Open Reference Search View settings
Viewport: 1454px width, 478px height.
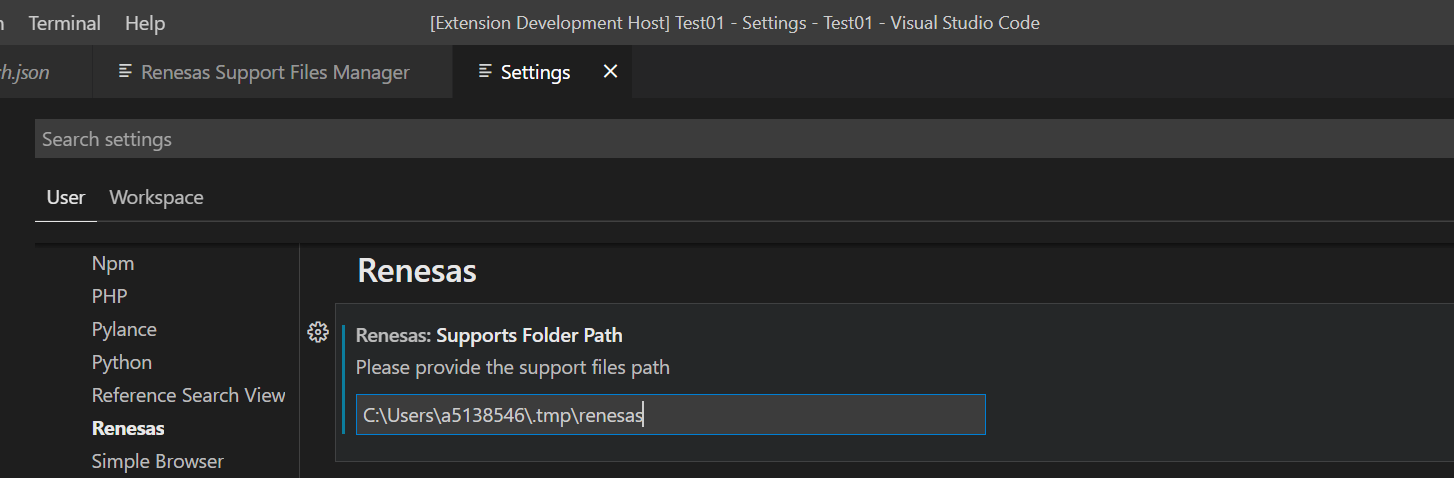point(188,395)
